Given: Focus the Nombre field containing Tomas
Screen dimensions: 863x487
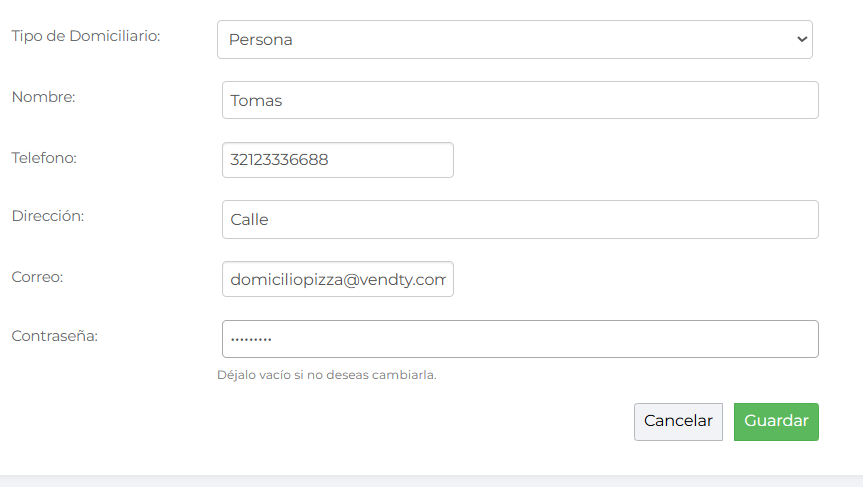Looking at the screenshot, I should tap(520, 100).
